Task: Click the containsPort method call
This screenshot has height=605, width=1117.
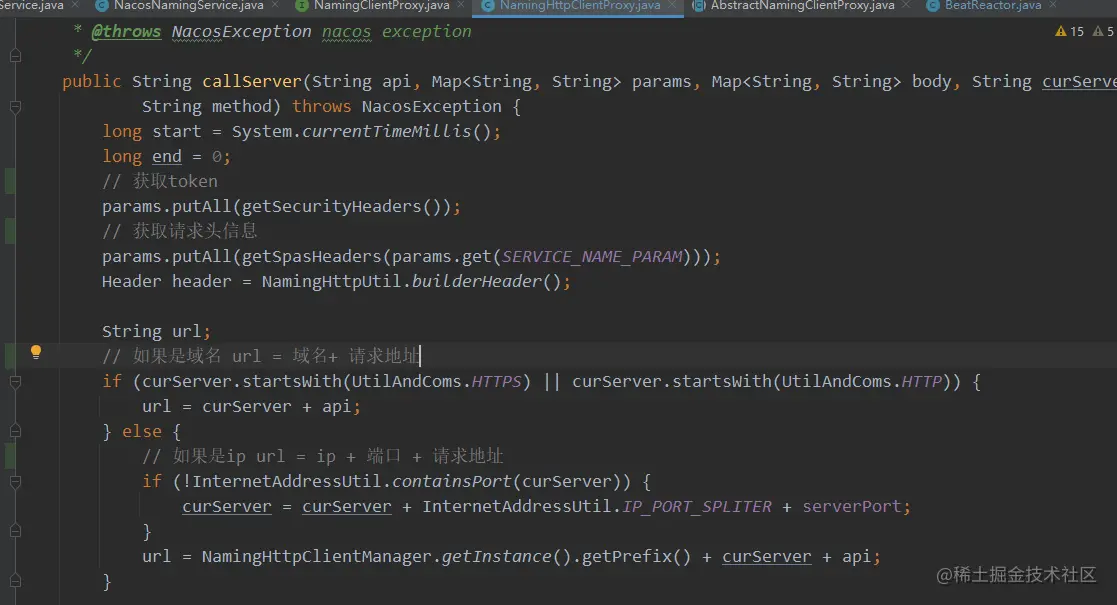Action: click(452, 481)
